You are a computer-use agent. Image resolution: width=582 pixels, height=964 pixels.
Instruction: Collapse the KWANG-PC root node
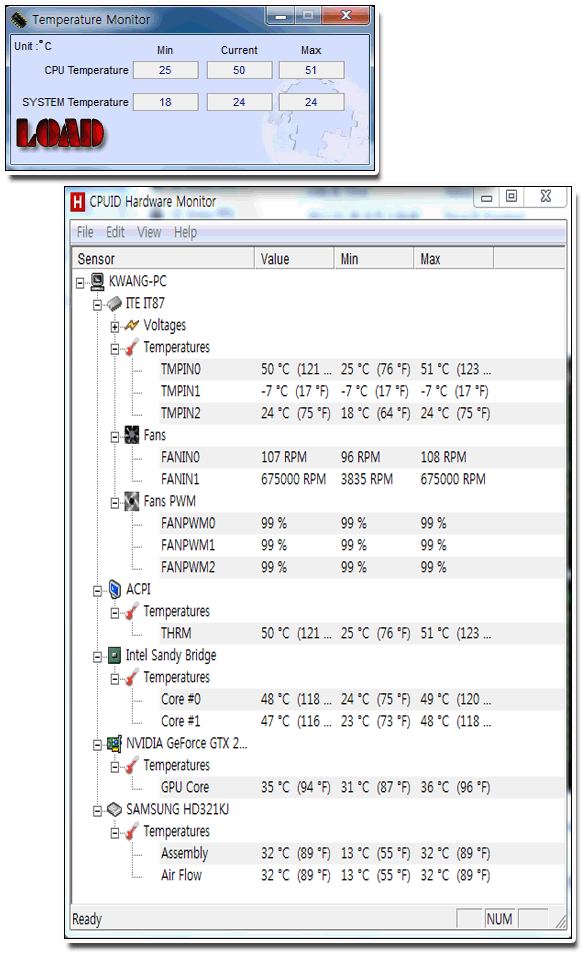80,283
